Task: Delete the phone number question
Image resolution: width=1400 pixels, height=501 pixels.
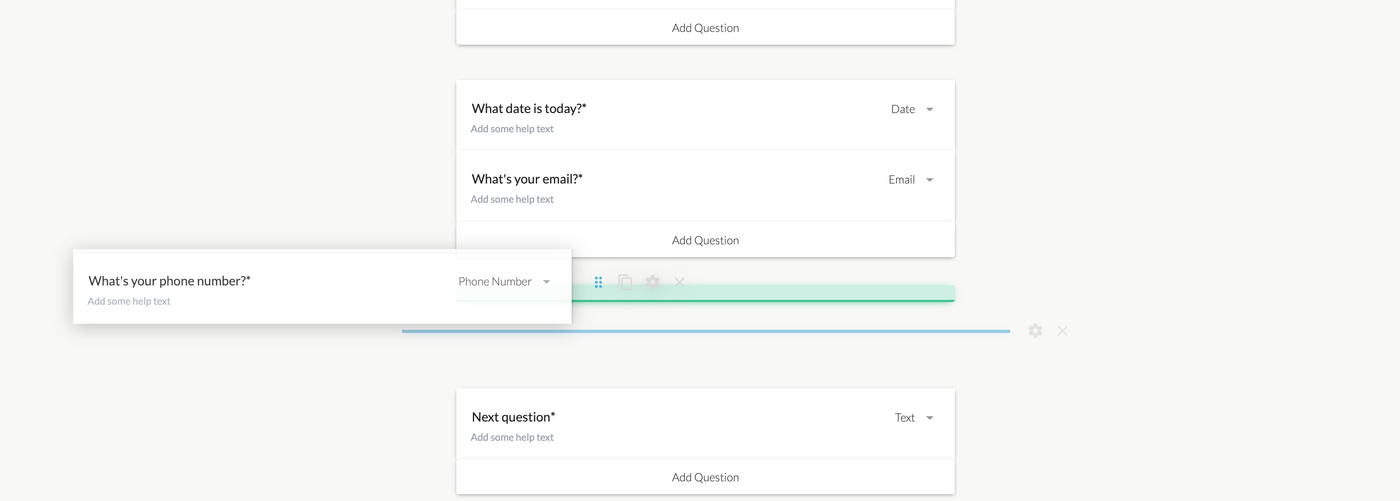Action: [679, 282]
